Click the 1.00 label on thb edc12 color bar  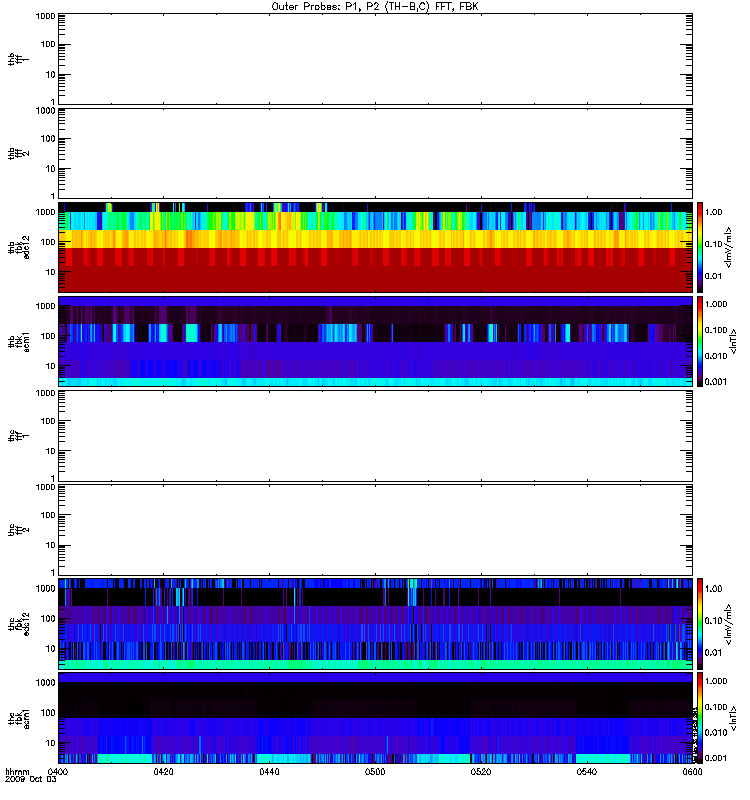click(713, 212)
